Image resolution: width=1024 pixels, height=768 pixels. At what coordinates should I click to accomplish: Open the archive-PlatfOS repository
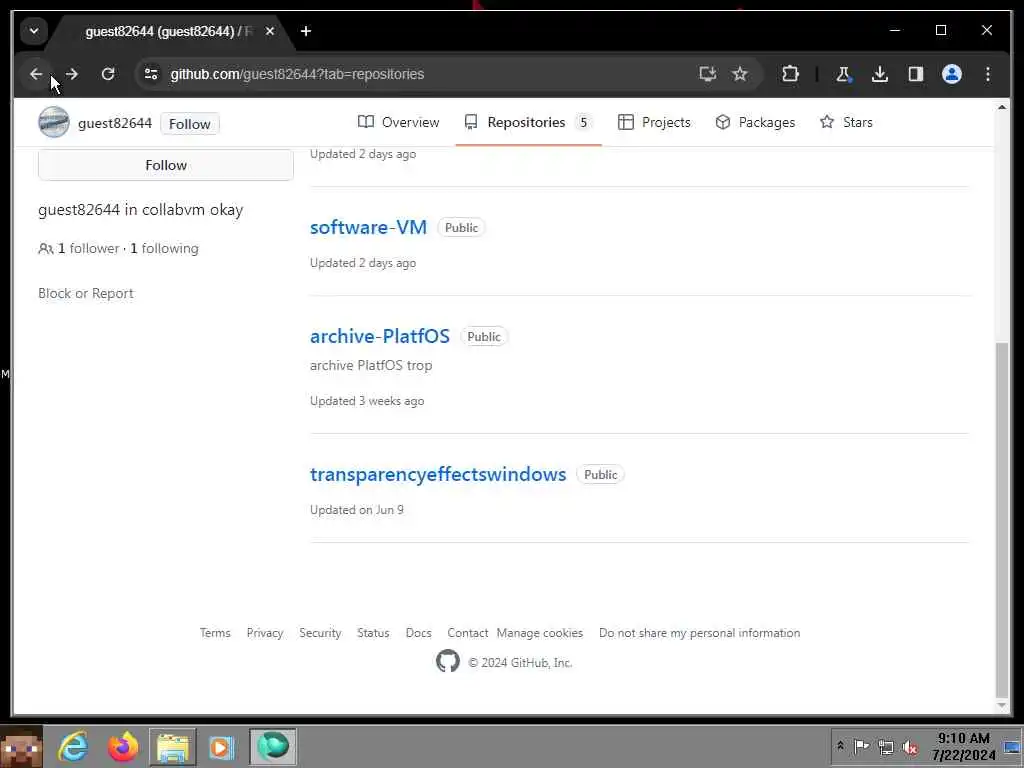pos(379,336)
